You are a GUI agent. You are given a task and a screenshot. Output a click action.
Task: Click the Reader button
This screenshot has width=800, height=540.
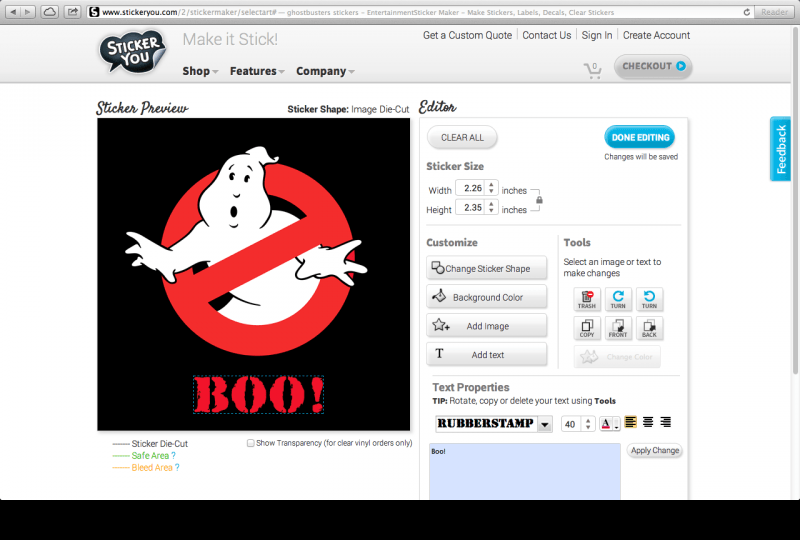(x=774, y=12)
